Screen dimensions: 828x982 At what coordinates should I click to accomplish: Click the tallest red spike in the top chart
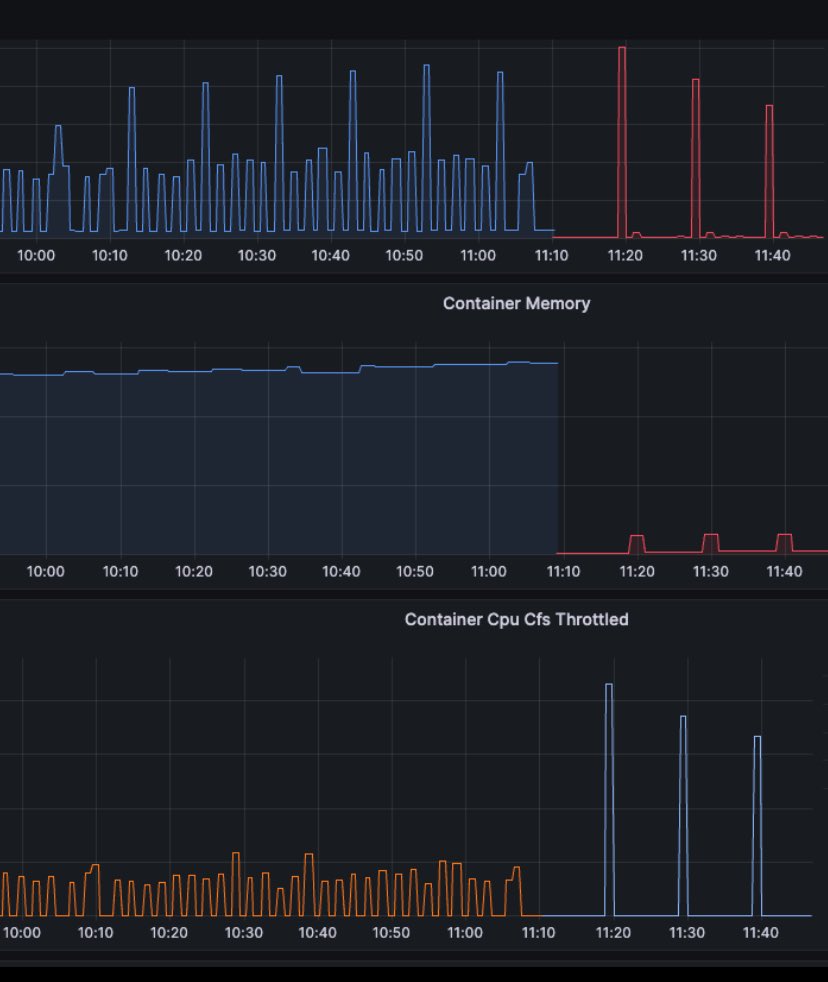pyautogui.click(x=622, y=142)
